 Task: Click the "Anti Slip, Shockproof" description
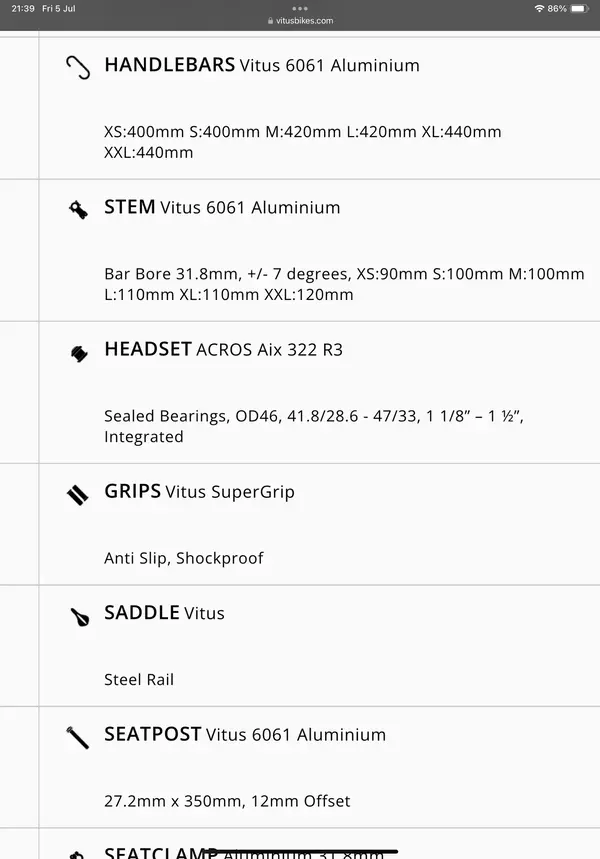[x=184, y=558]
